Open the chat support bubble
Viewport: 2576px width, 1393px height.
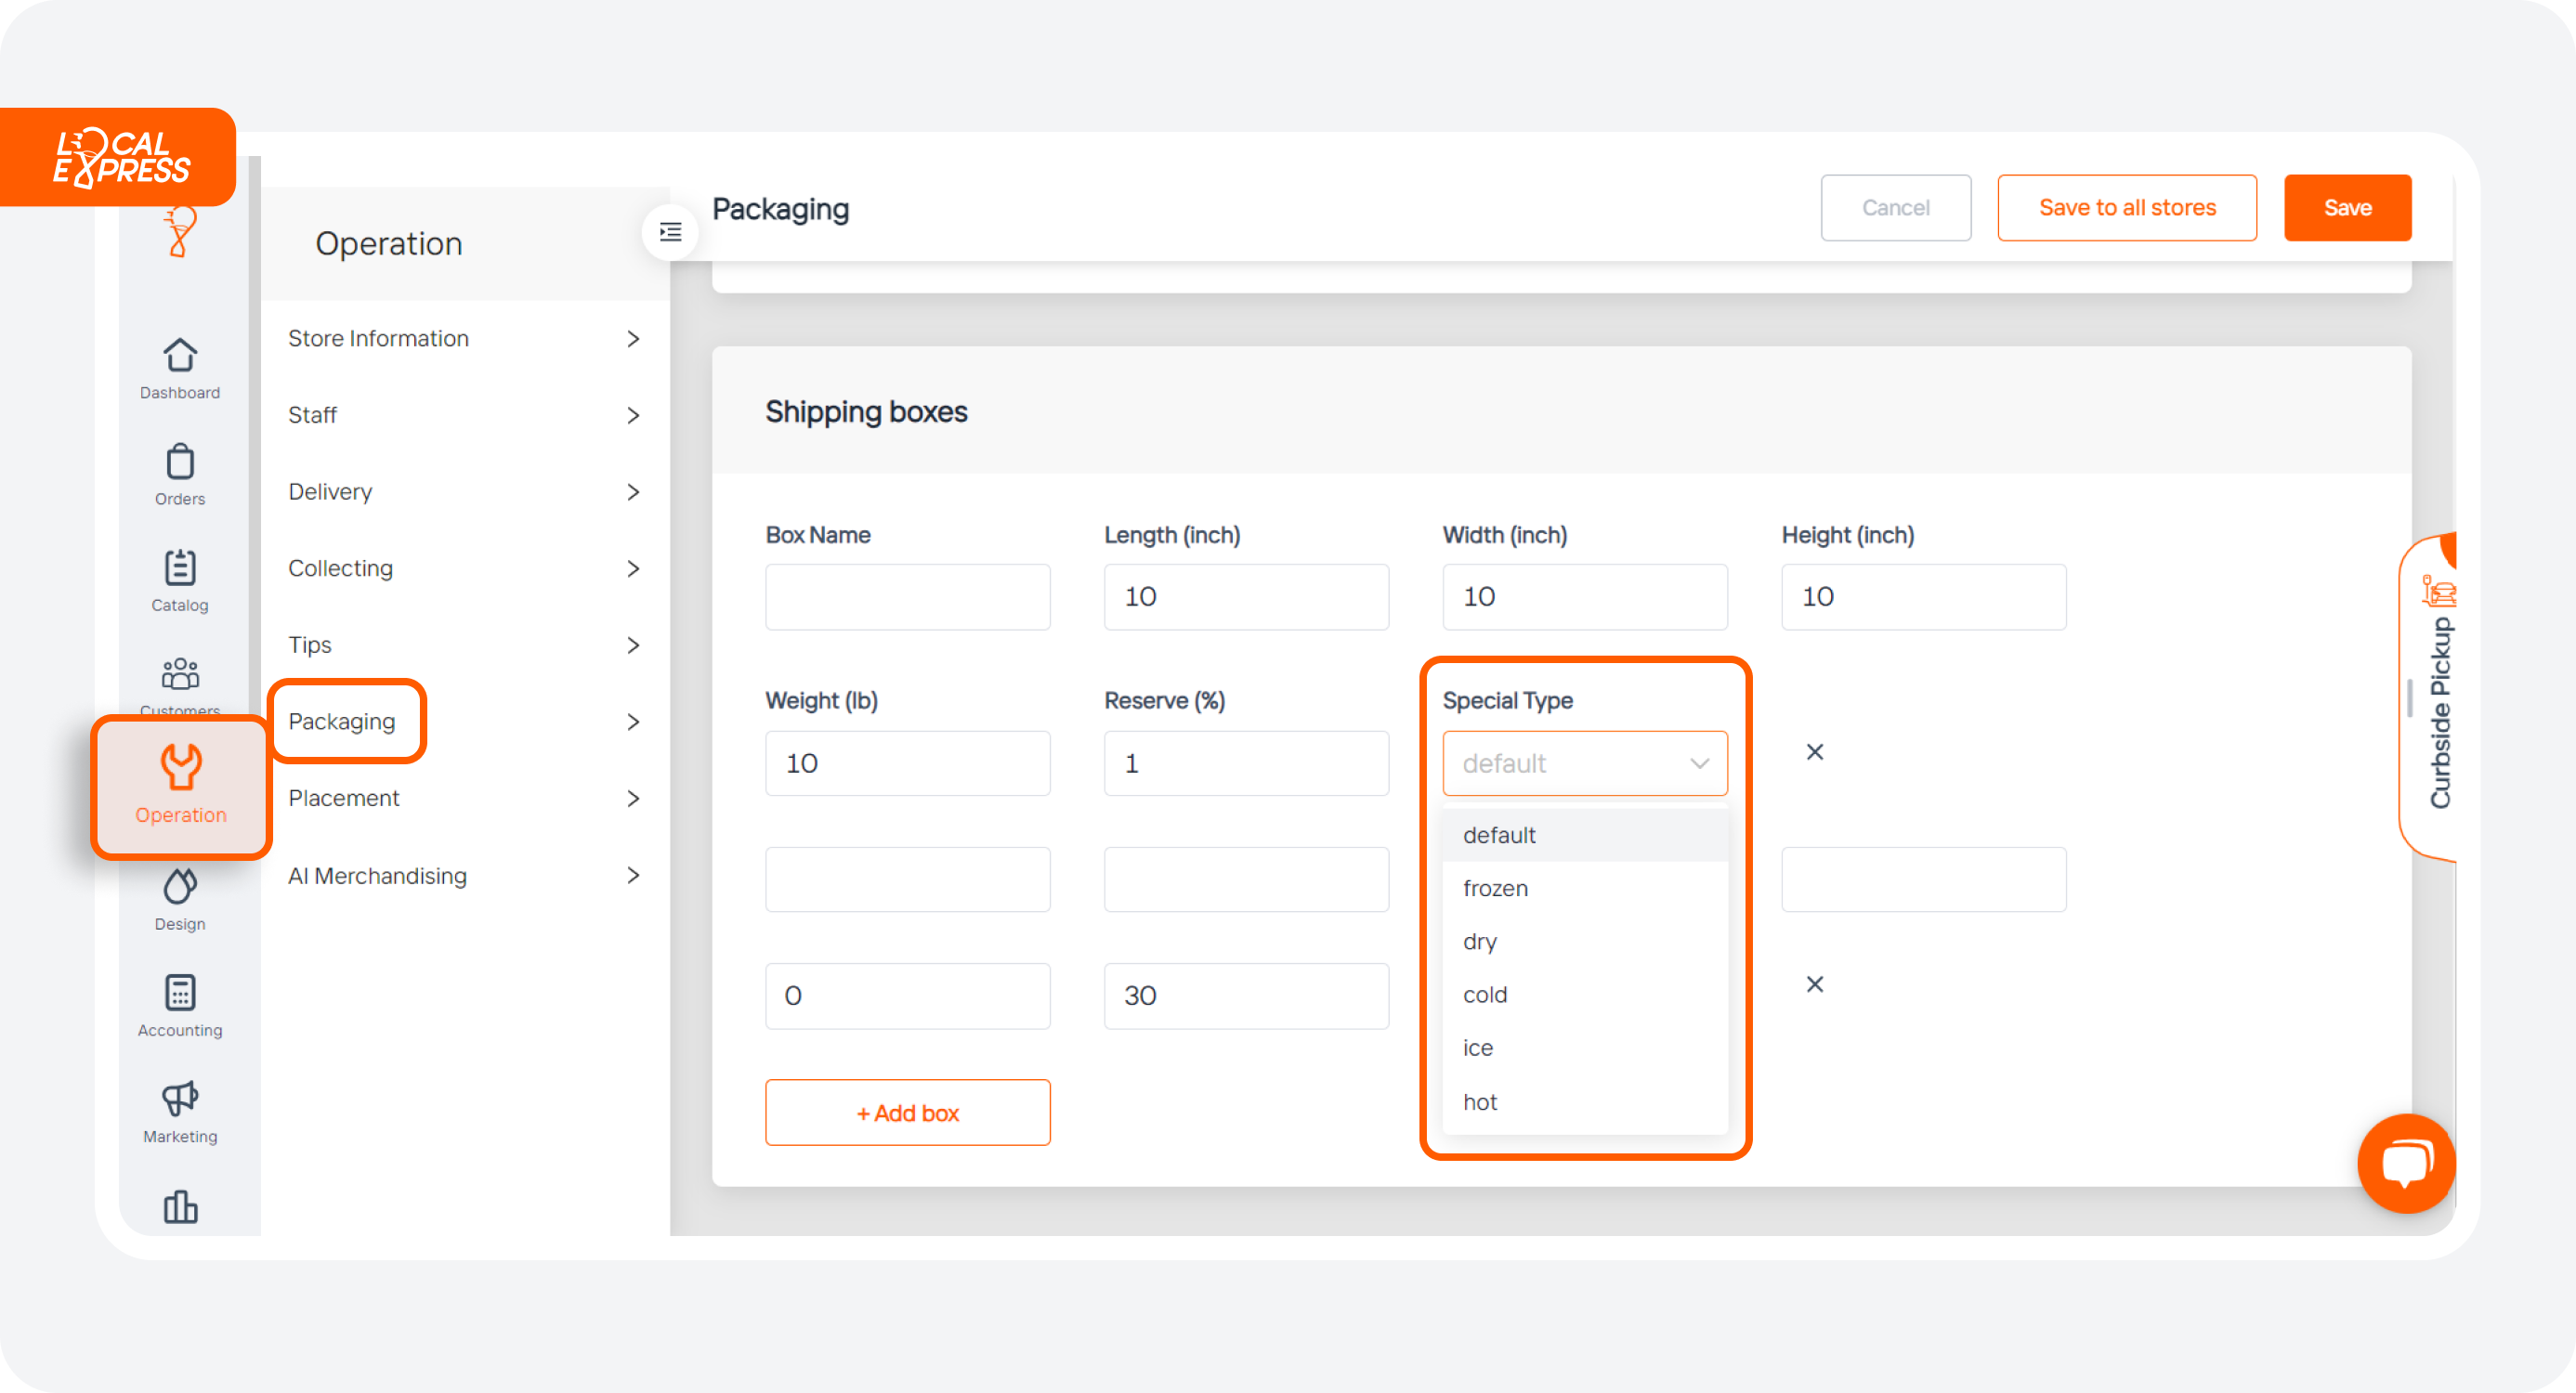[2406, 1163]
